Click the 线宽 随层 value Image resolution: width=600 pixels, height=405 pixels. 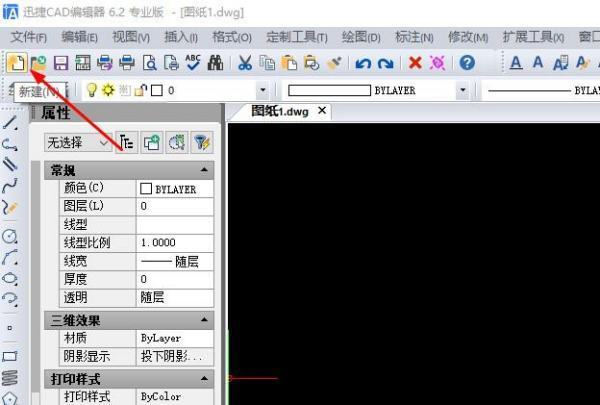(174, 261)
